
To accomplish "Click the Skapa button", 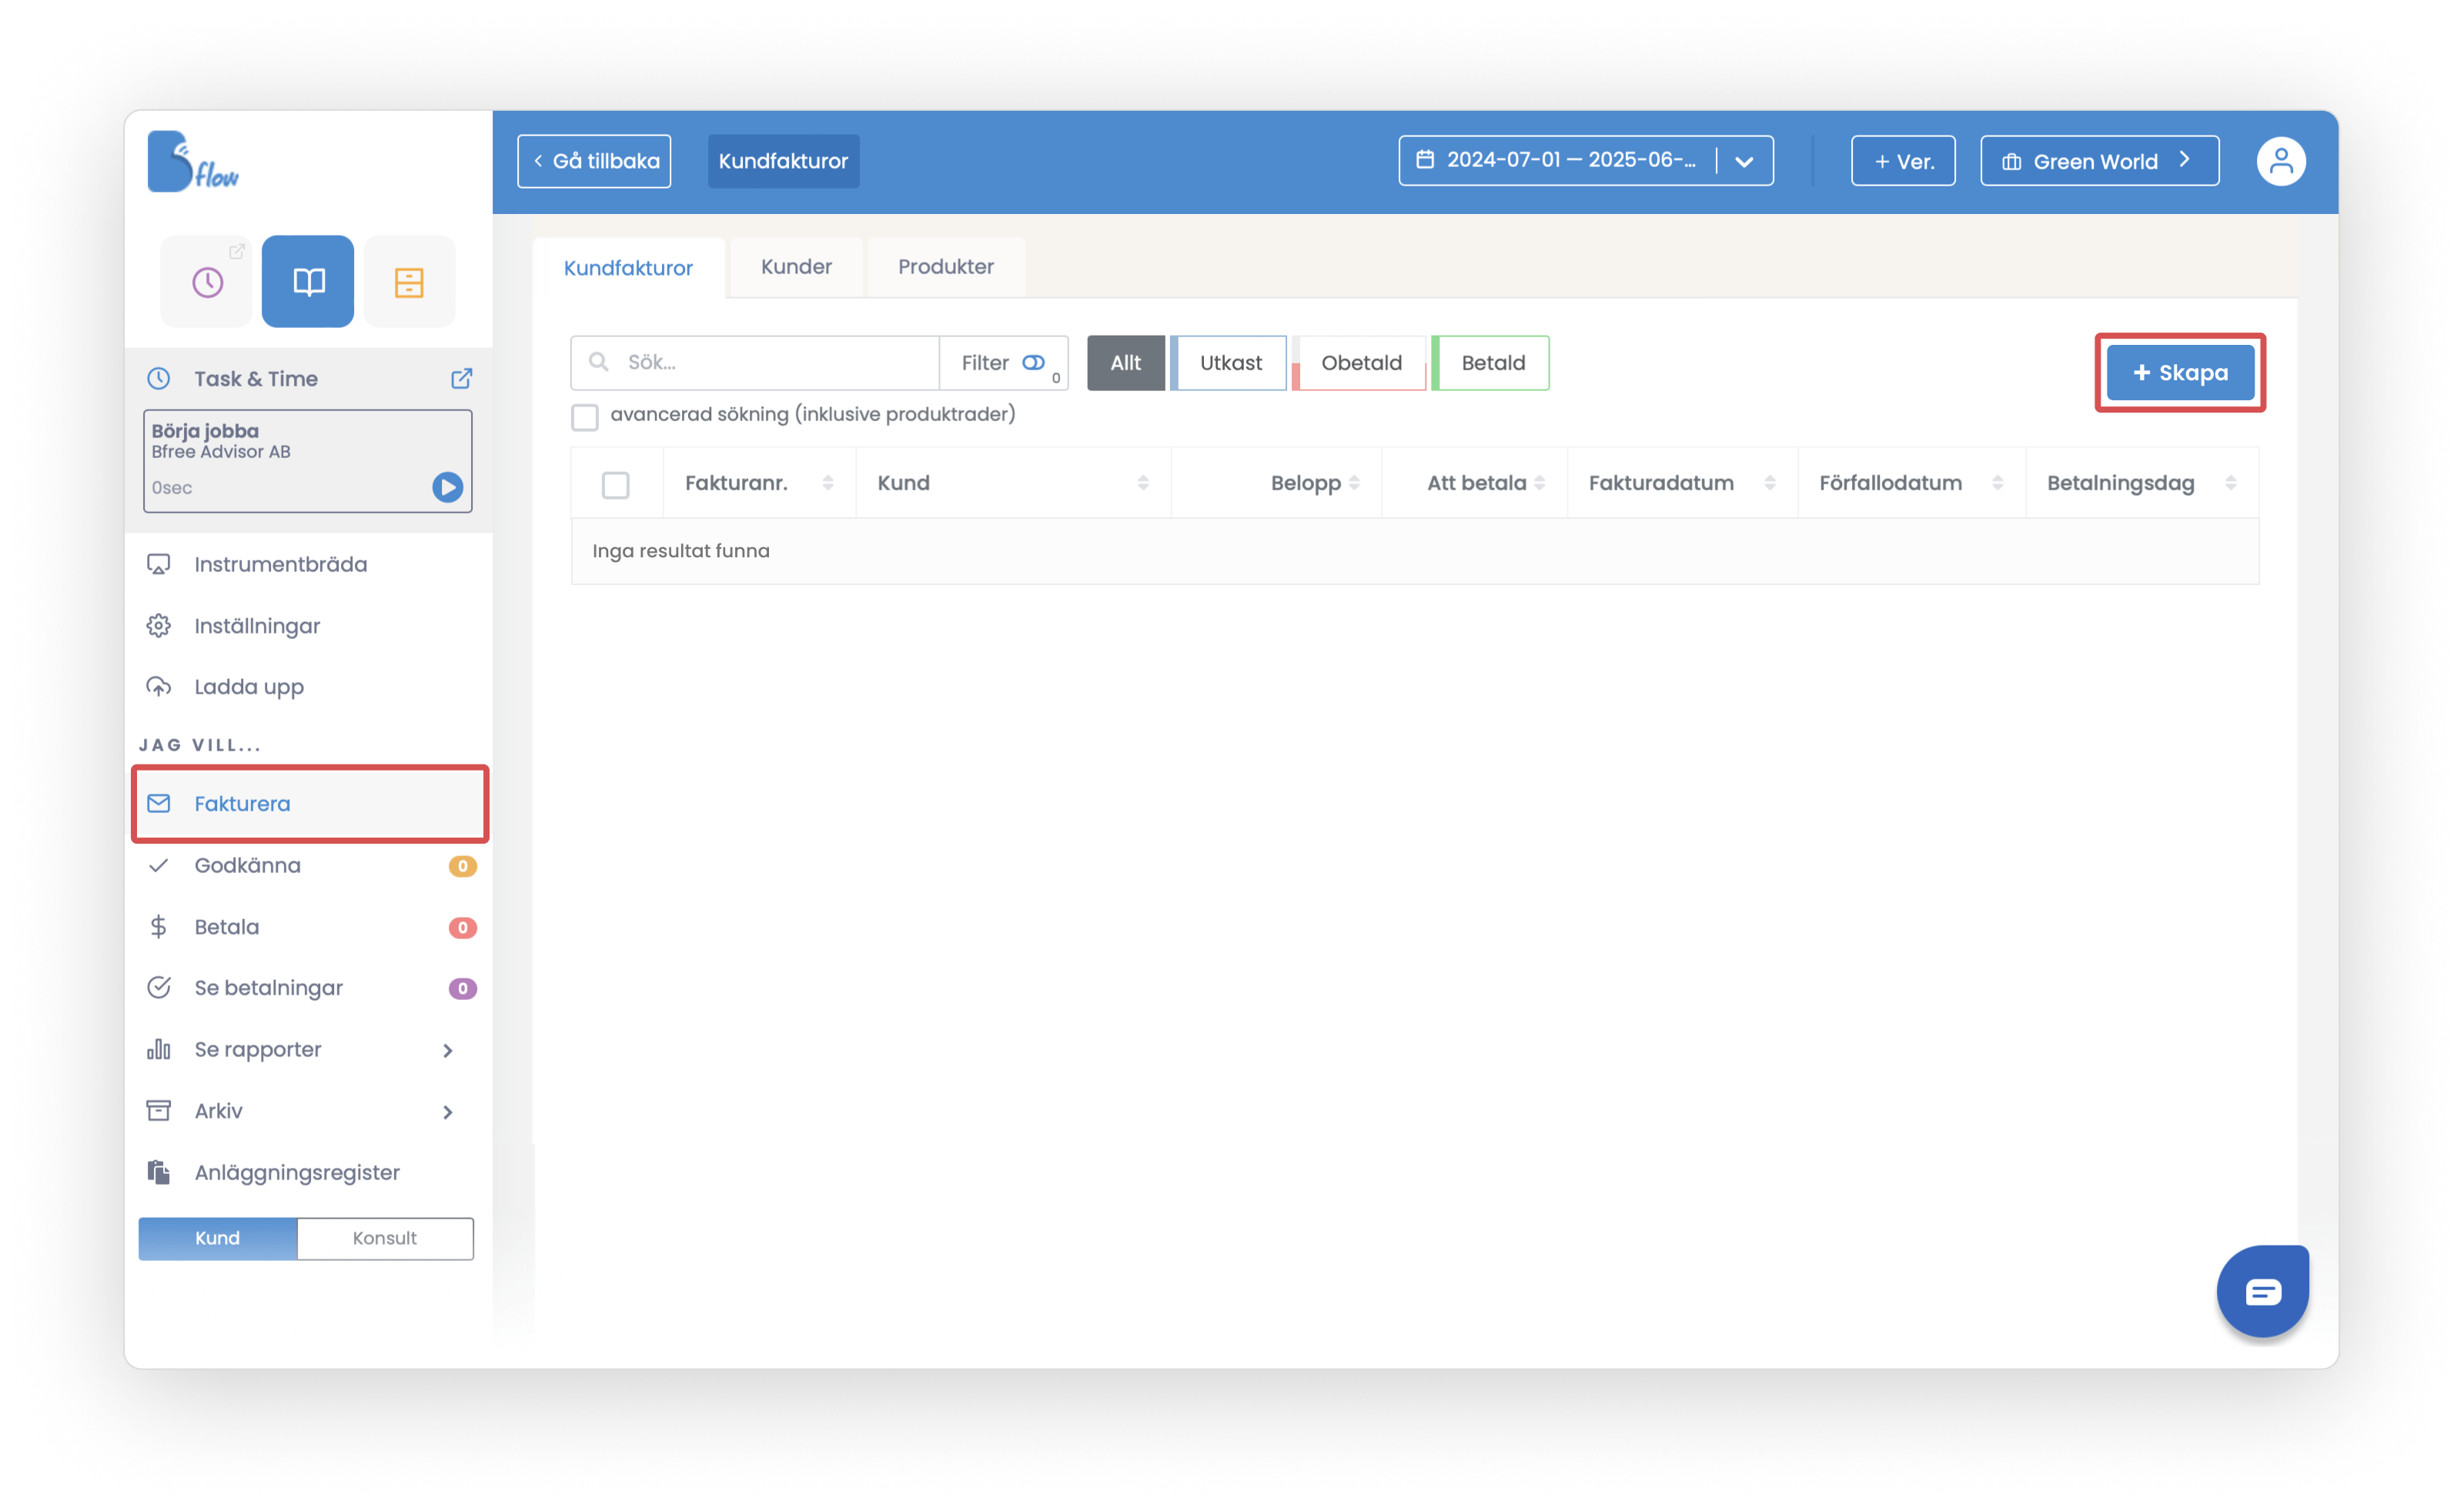I will [2180, 373].
